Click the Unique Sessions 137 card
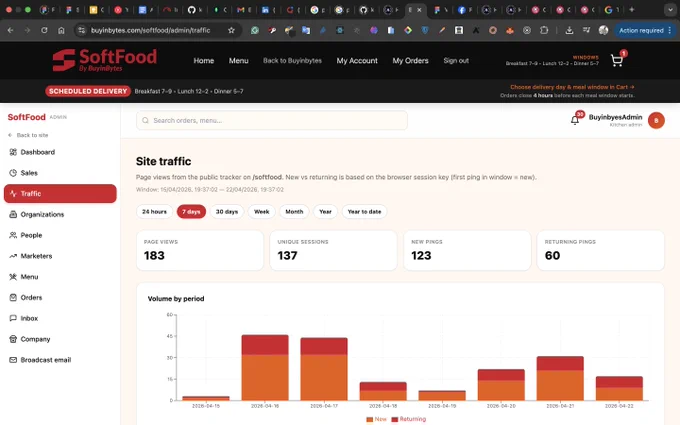Image resolution: width=680 pixels, height=425 pixels. pyautogui.click(x=333, y=250)
